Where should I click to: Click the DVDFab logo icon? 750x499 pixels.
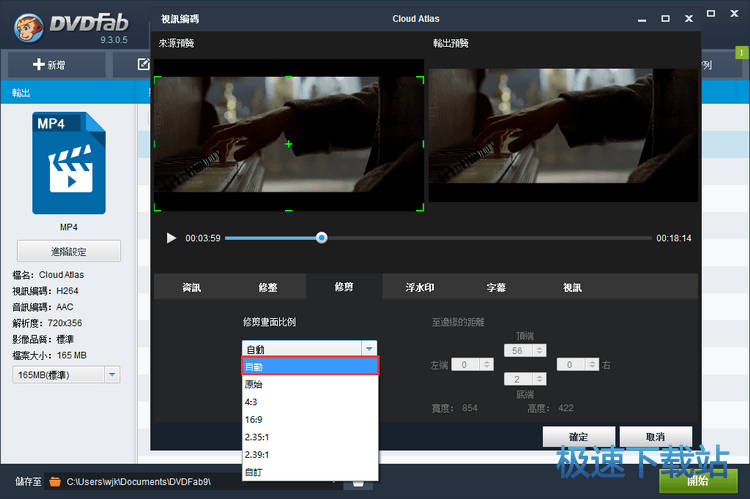pos(29,28)
